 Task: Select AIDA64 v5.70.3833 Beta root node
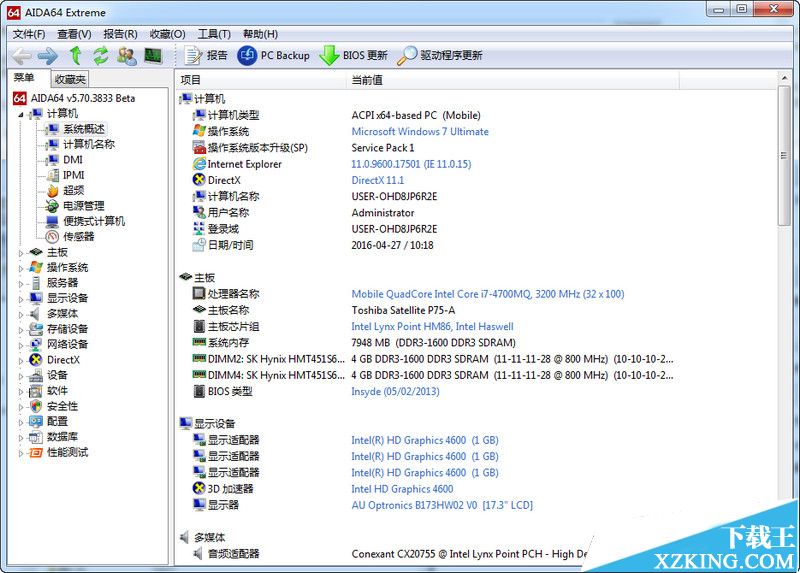[83, 98]
